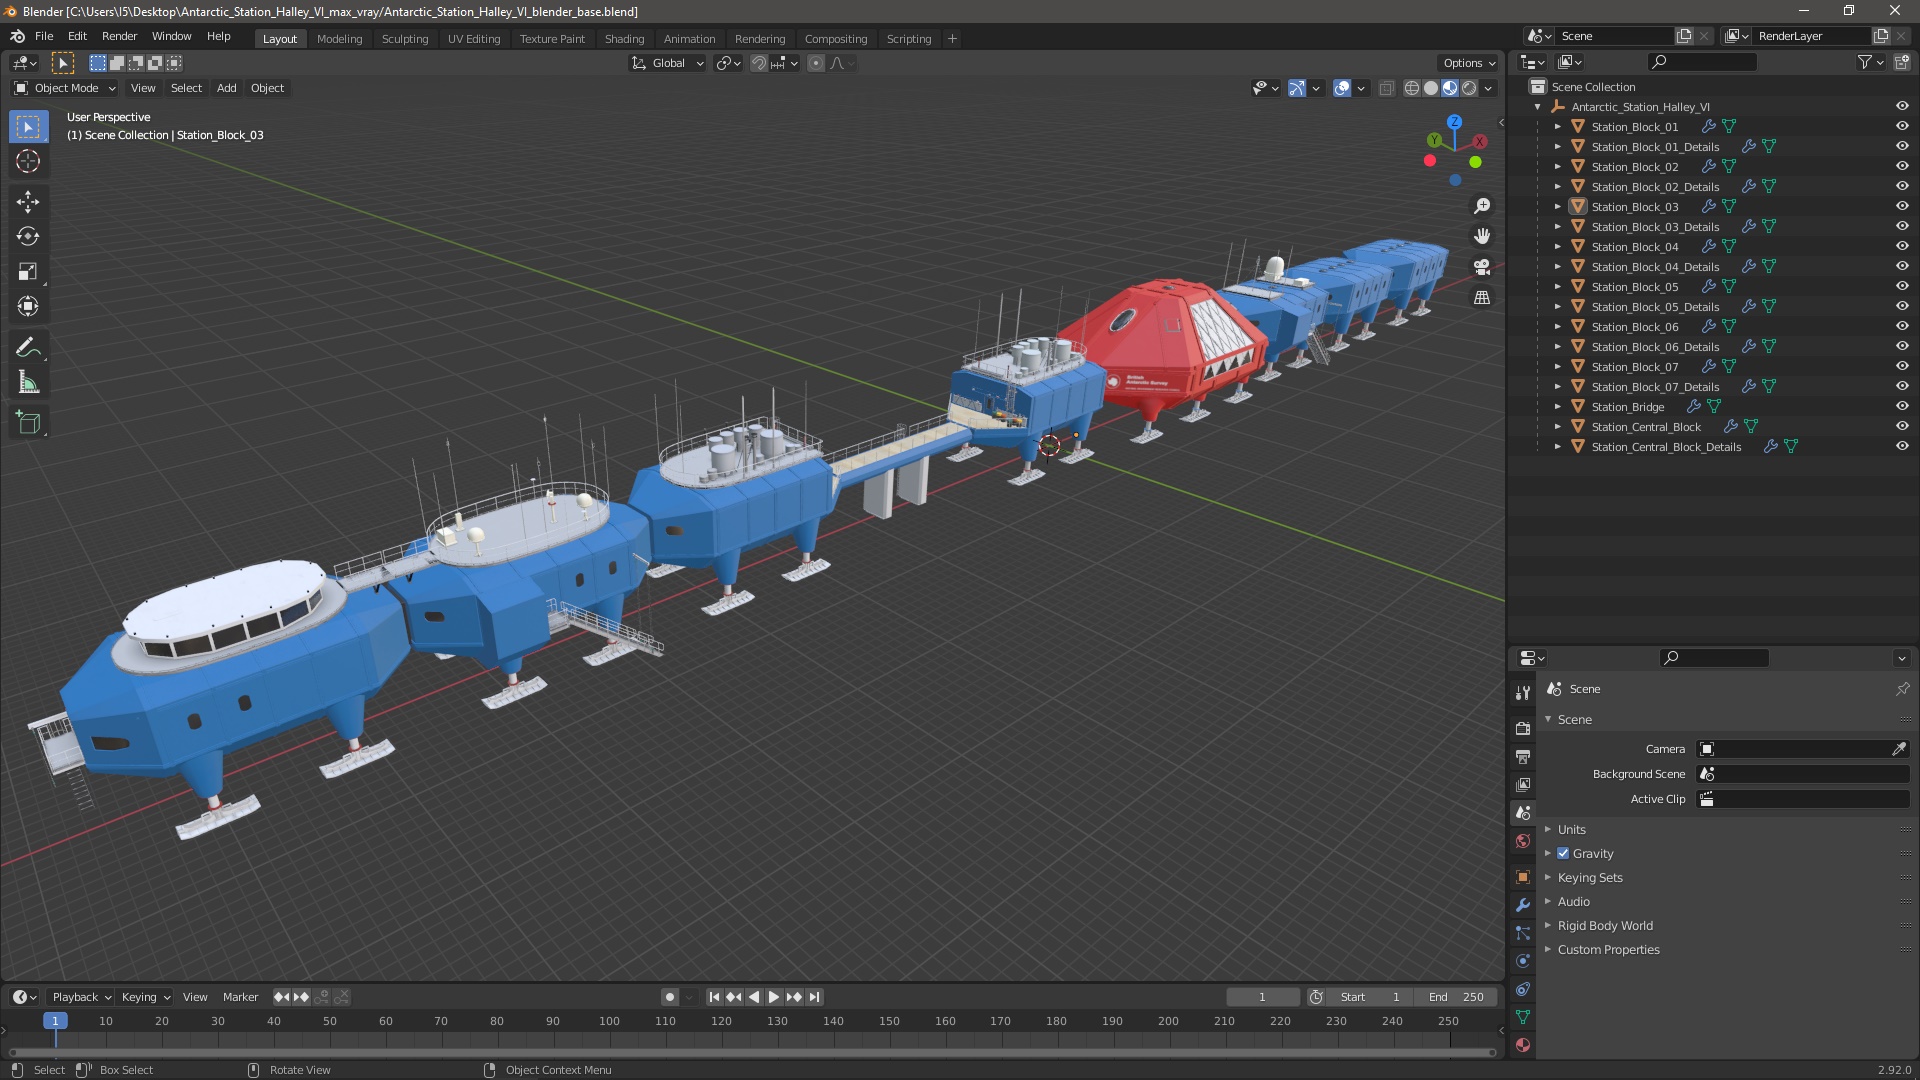Collapse Antarctic_Station_Halley_VI collection
The image size is (1920, 1080).
pos(1538,107)
